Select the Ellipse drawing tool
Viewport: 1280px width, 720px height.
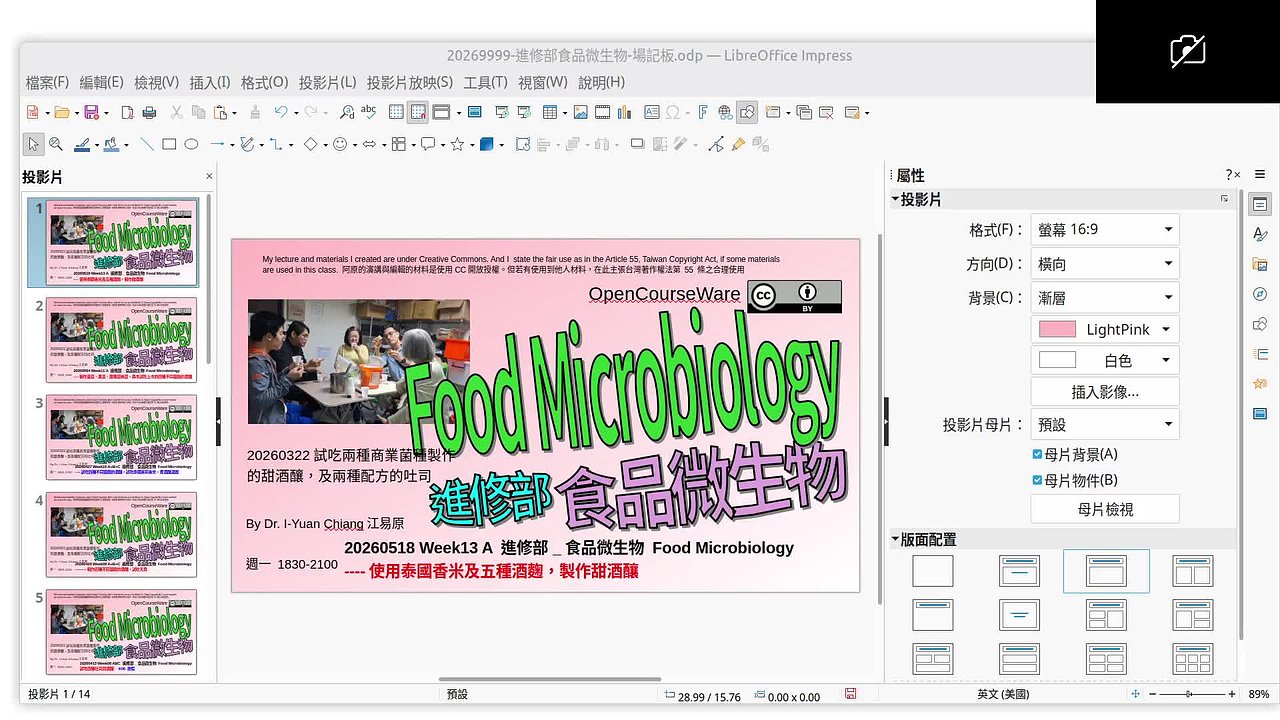(x=191, y=144)
